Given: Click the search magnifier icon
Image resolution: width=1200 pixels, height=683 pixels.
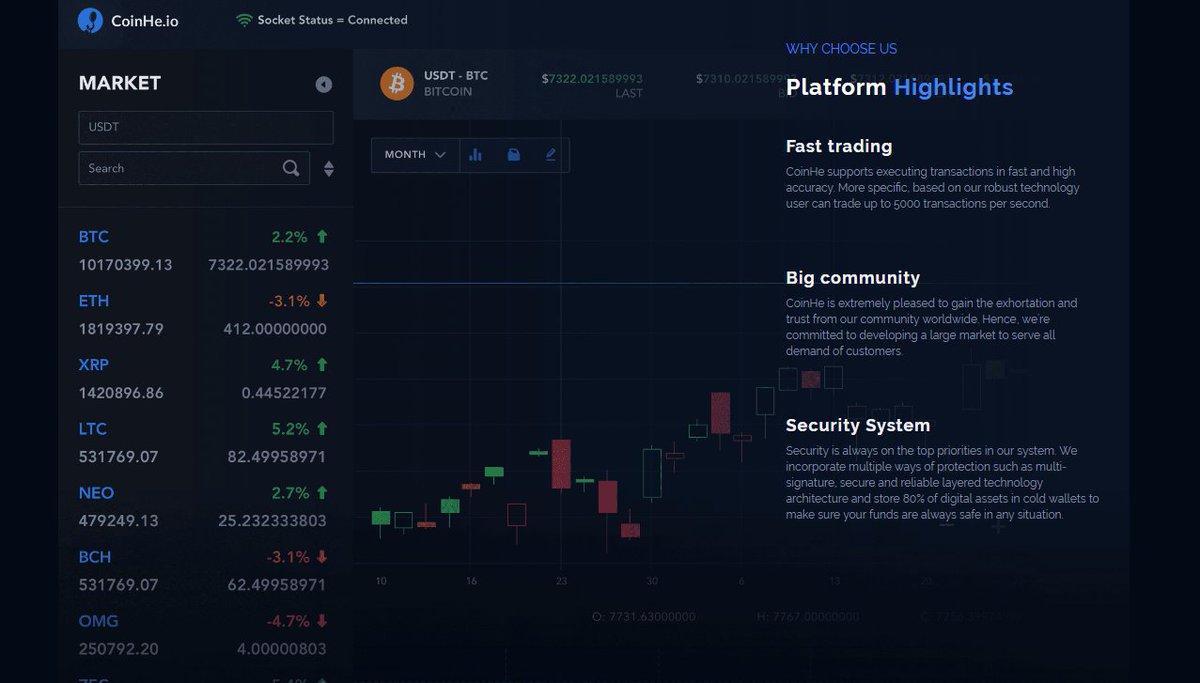Looking at the screenshot, I should [x=291, y=168].
